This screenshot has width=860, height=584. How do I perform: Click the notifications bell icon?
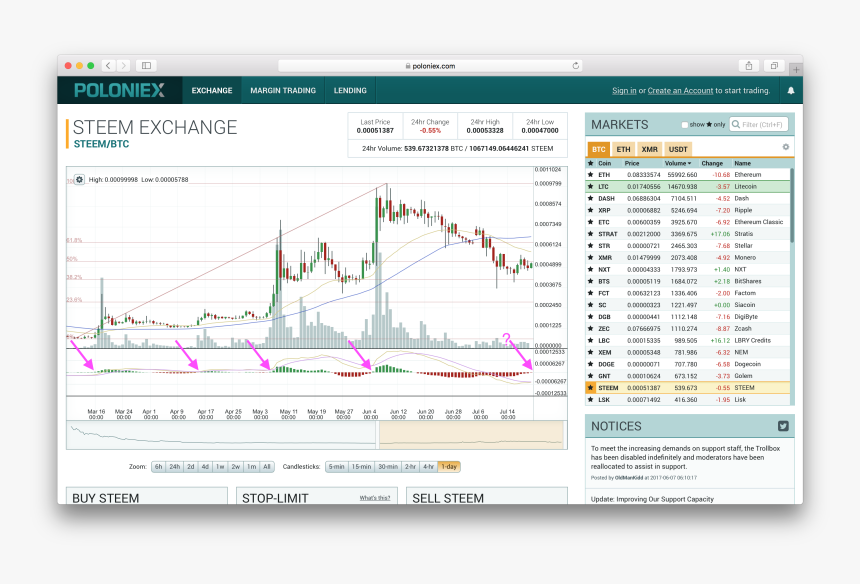click(x=790, y=90)
